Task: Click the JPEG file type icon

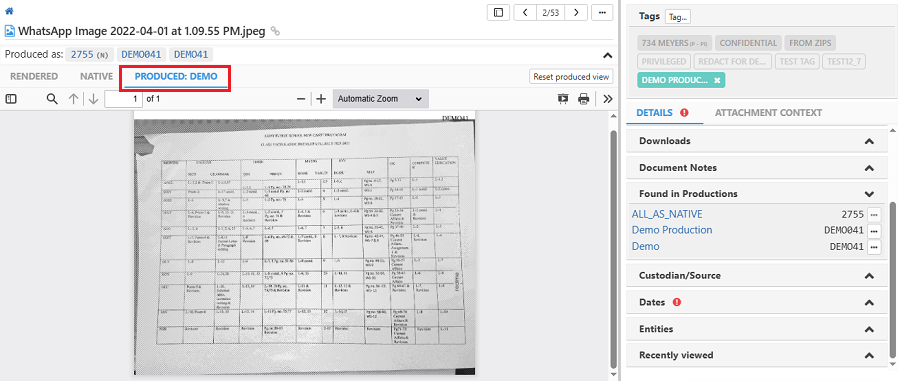Action: [x=10, y=31]
